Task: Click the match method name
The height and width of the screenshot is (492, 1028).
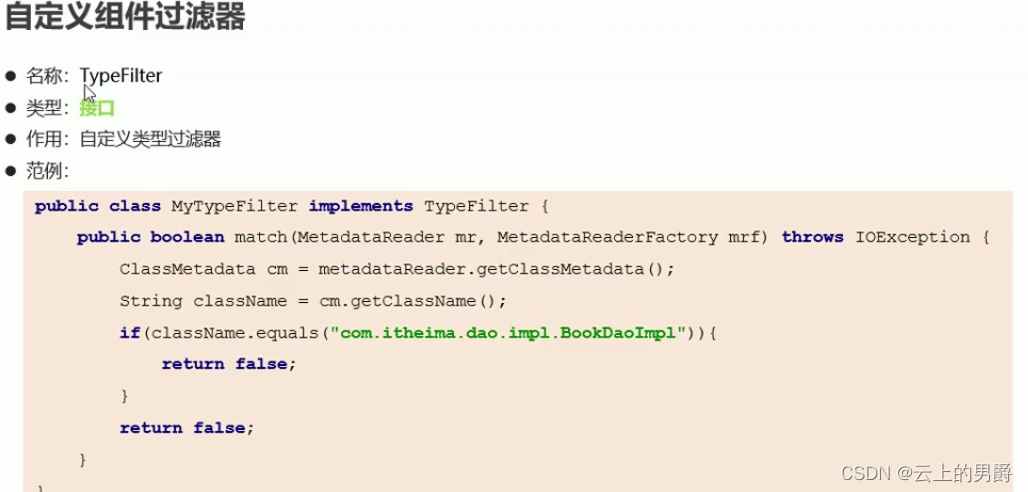Action: click(x=261, y=237)
